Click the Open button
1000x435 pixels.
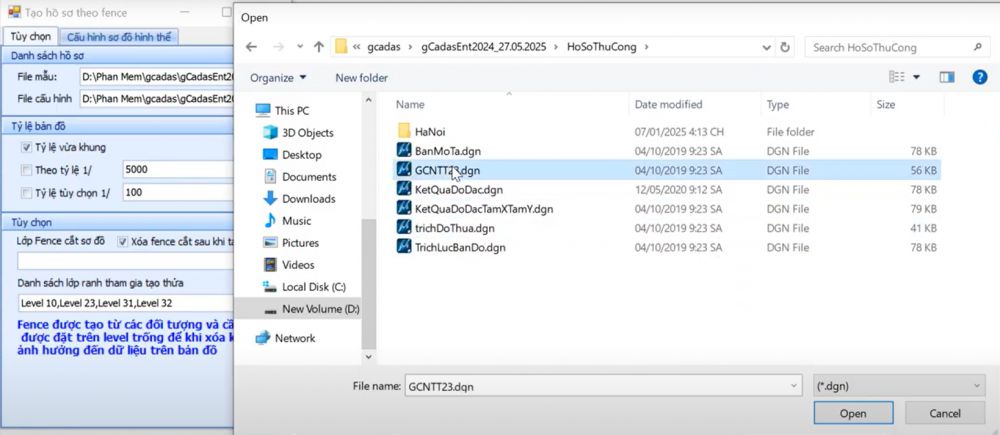(x=853, y=413)
